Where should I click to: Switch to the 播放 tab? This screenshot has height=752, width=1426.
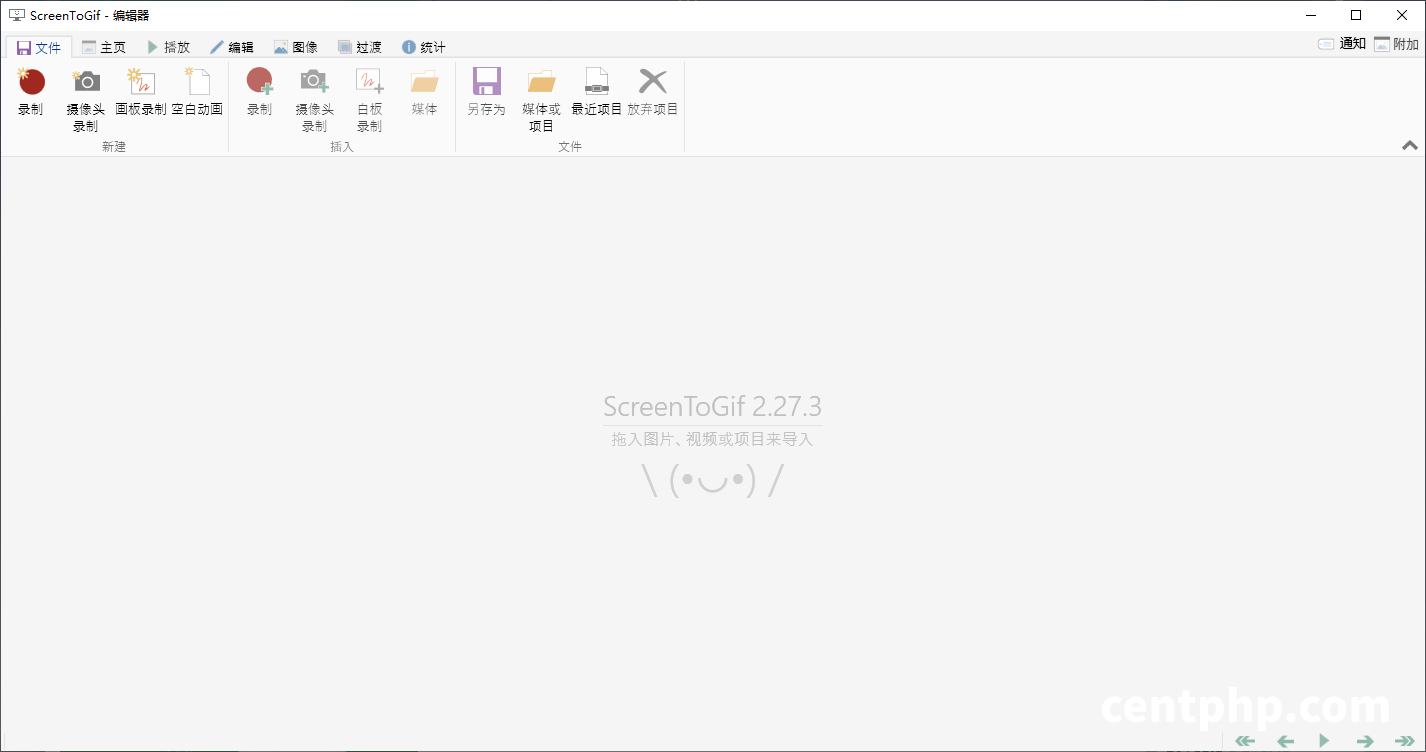tap(168, 47)
